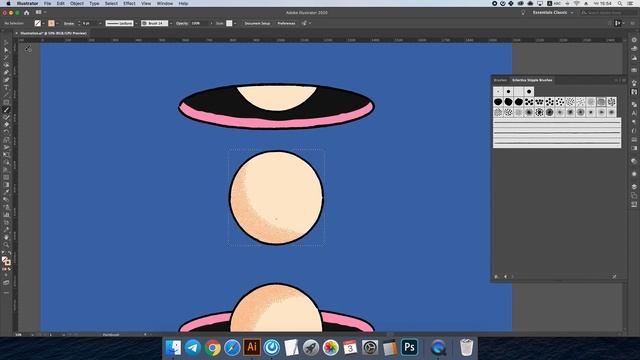
Task: Open the Fill swatch dropdown arrow
Action: point(43,23)
